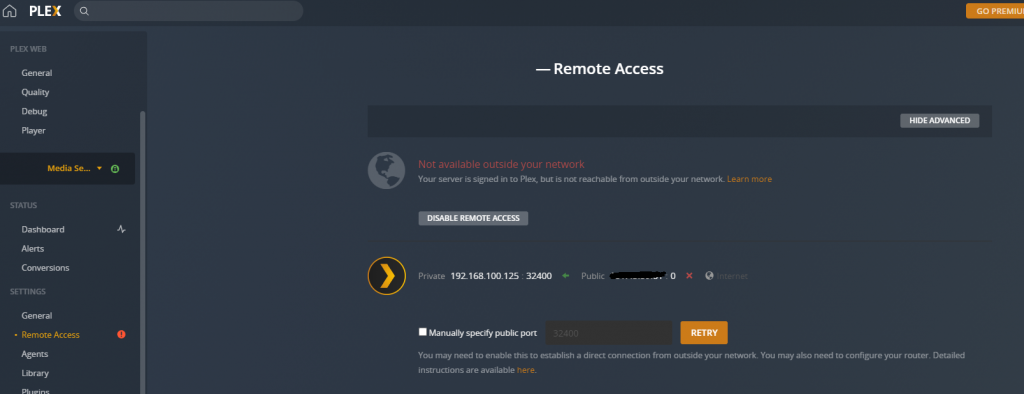The width and height of the screenshot is (1024, 394).
Task: Open the Library settings entry
Action: [x=35, y=373]
